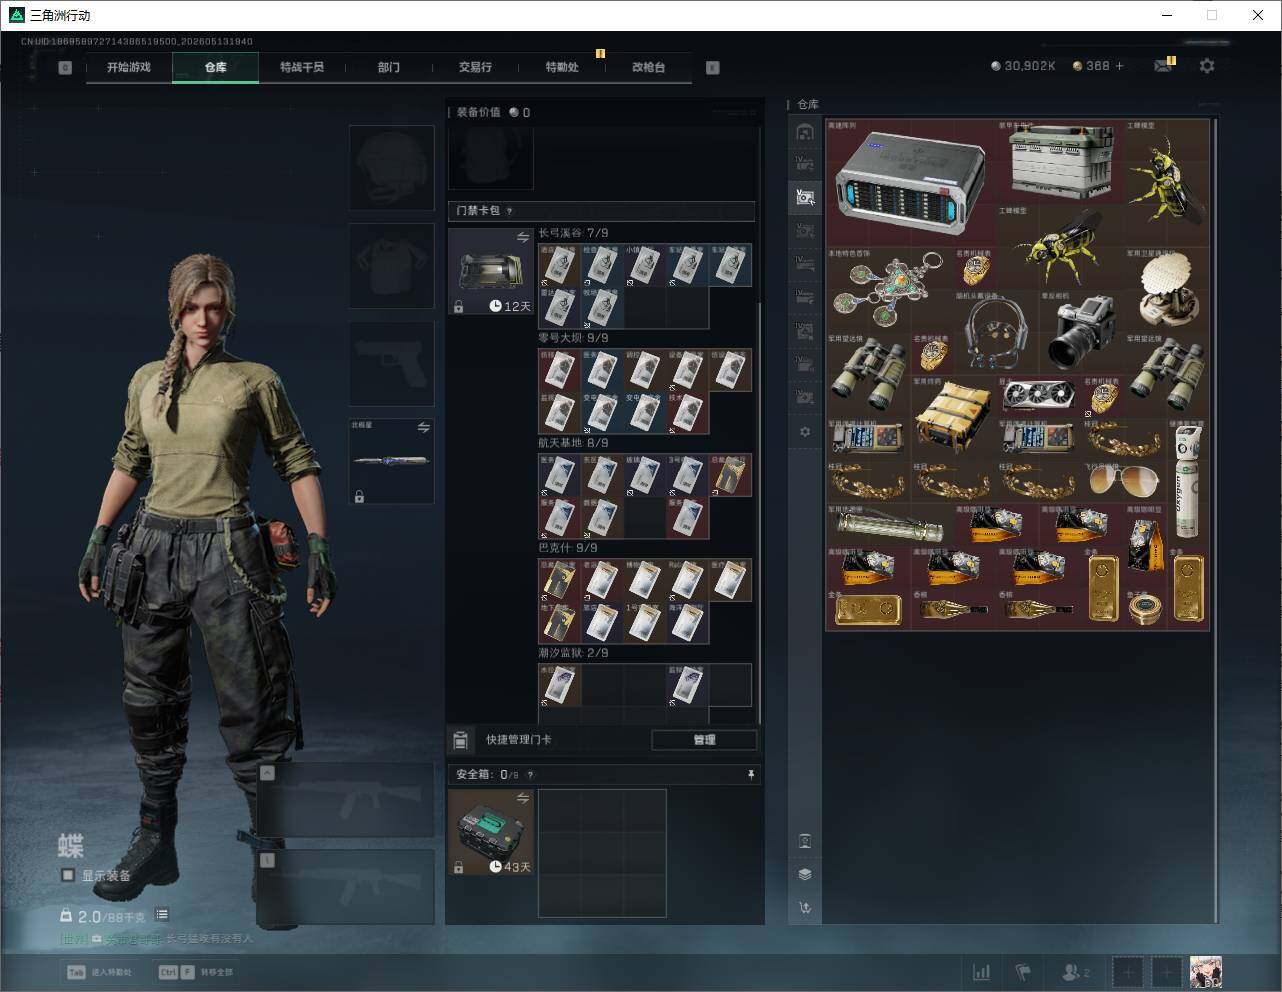Go to the 交易行 tab
The image size is (1282, 992).
pos(475,67)
